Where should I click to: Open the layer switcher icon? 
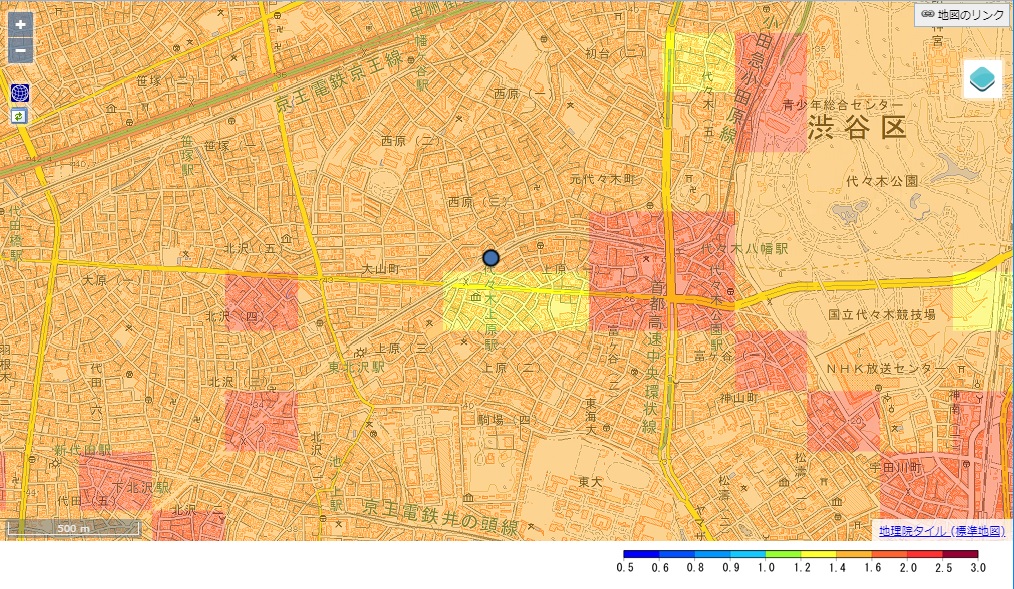[x=982, y=79]
